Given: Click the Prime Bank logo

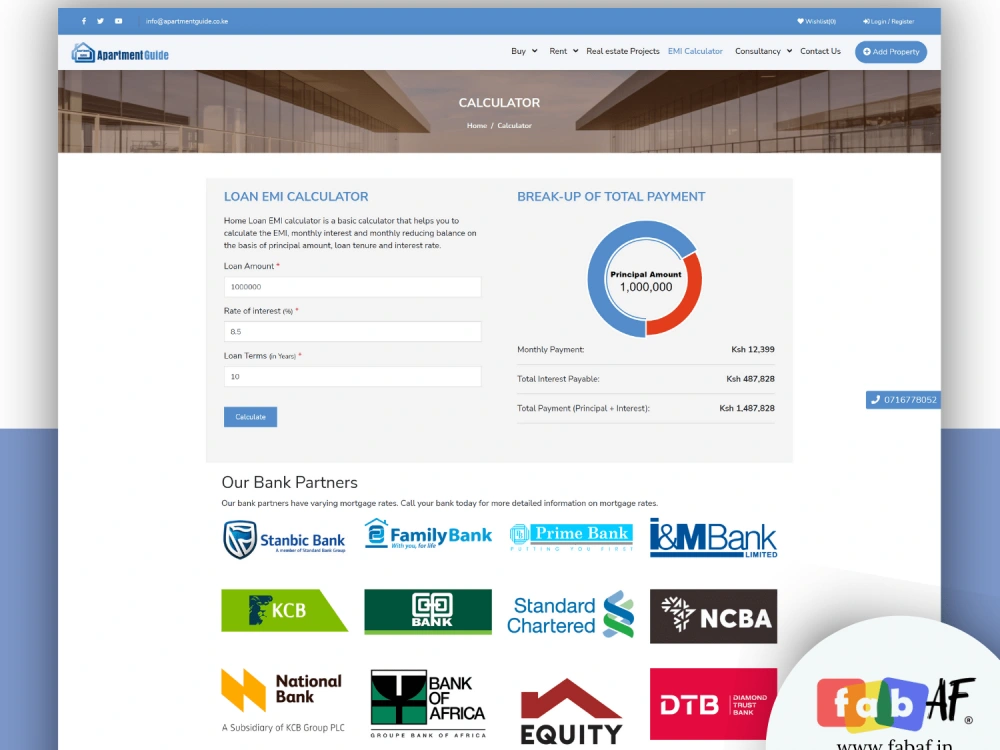Looking at the screenshot, I should coord(571,537).
